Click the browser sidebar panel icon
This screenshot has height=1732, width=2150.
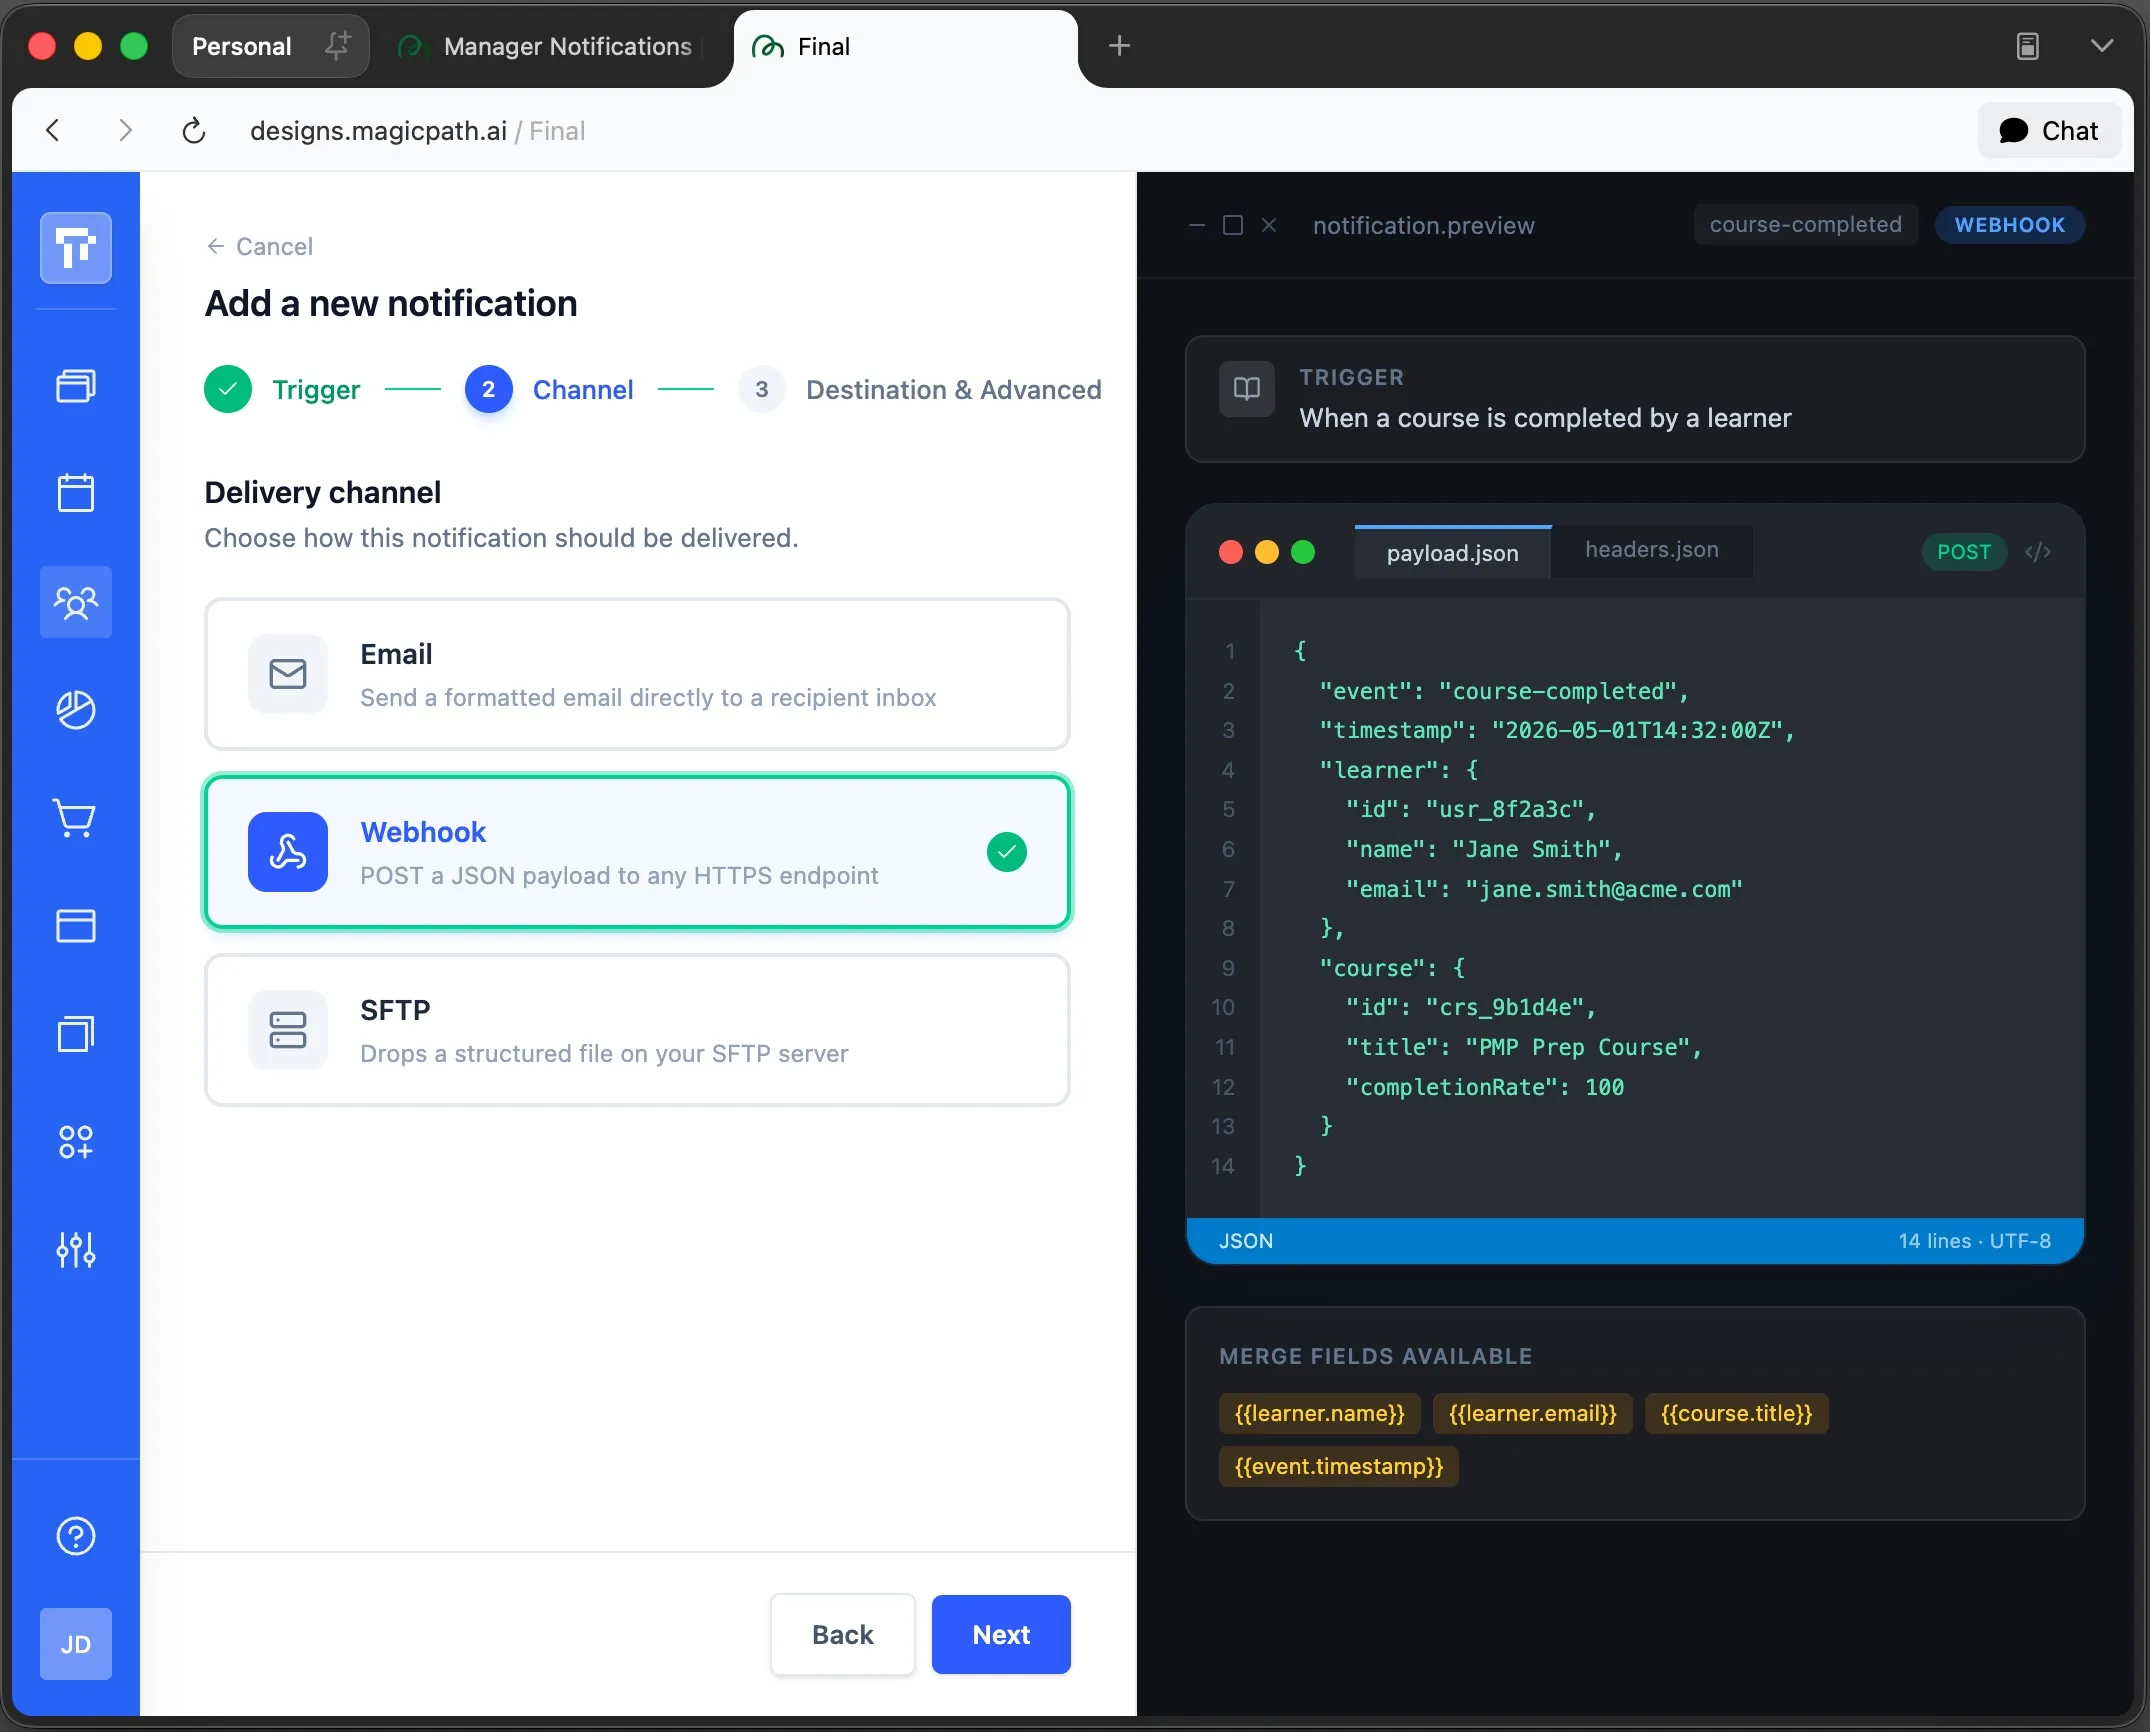2028,46
